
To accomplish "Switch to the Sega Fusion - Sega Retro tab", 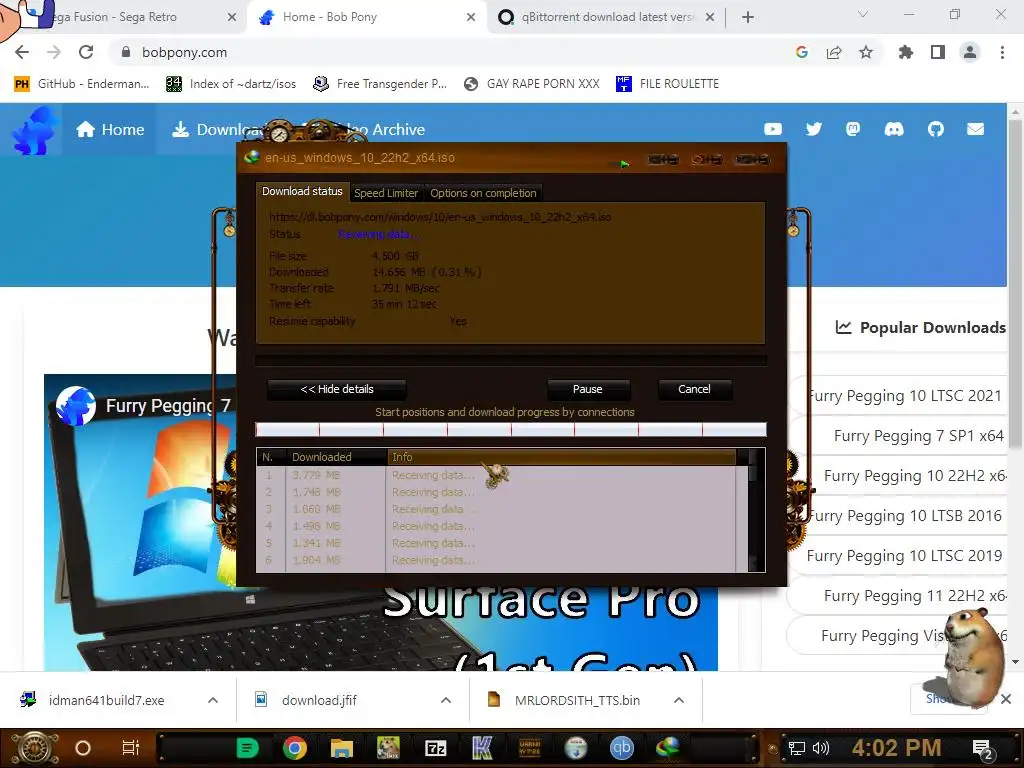I will tap(125, 17).
